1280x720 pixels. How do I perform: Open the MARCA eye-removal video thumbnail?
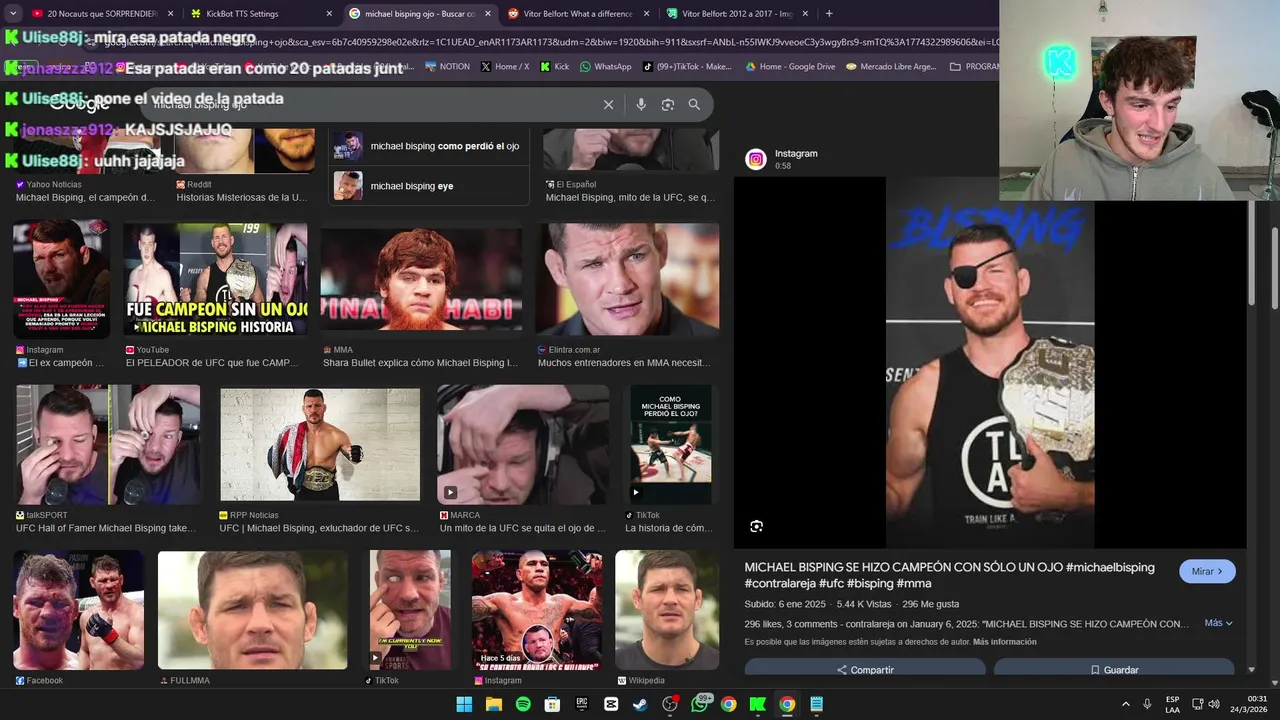(523, 445)
